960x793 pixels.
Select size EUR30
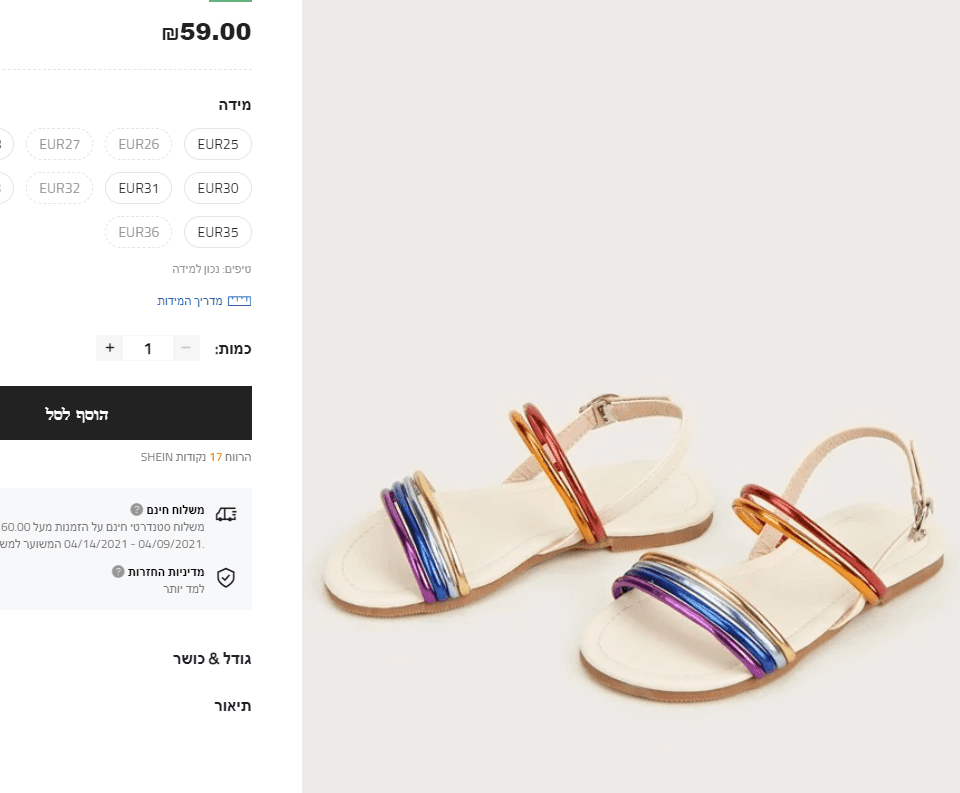point(218,188)
